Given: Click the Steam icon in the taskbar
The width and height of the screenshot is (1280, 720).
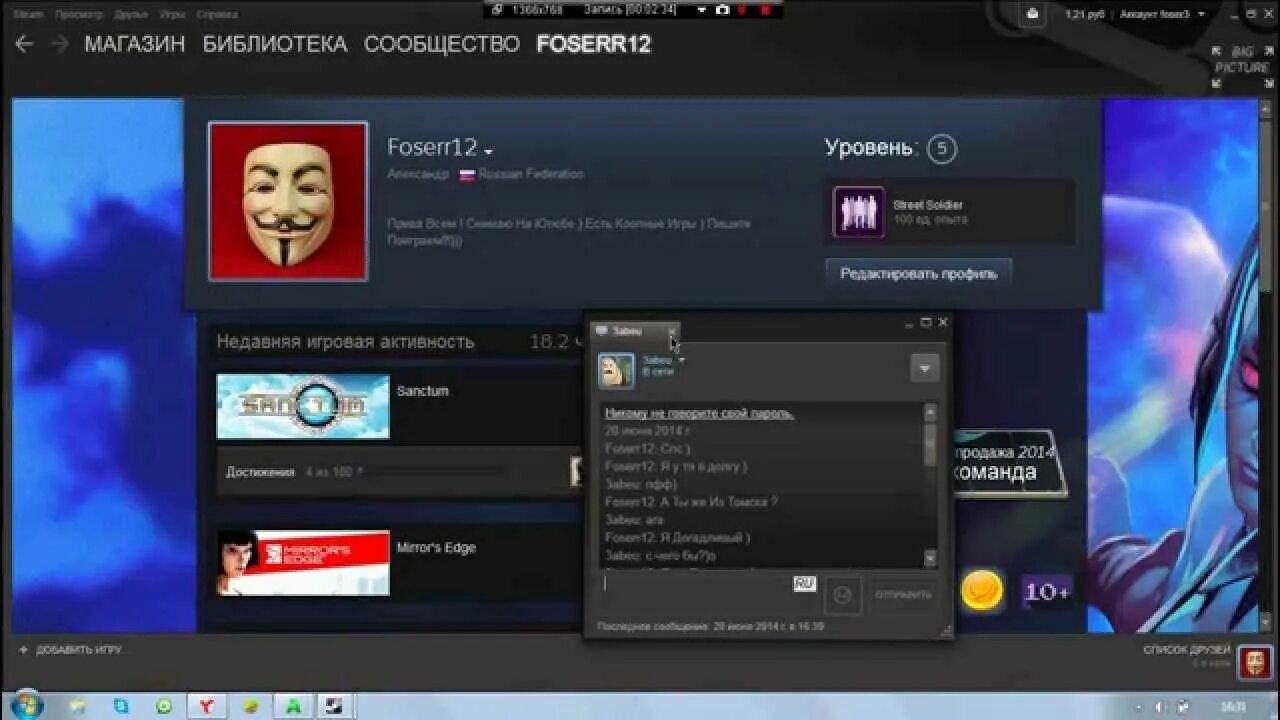Looking at the screenshot, I should 332,706.
